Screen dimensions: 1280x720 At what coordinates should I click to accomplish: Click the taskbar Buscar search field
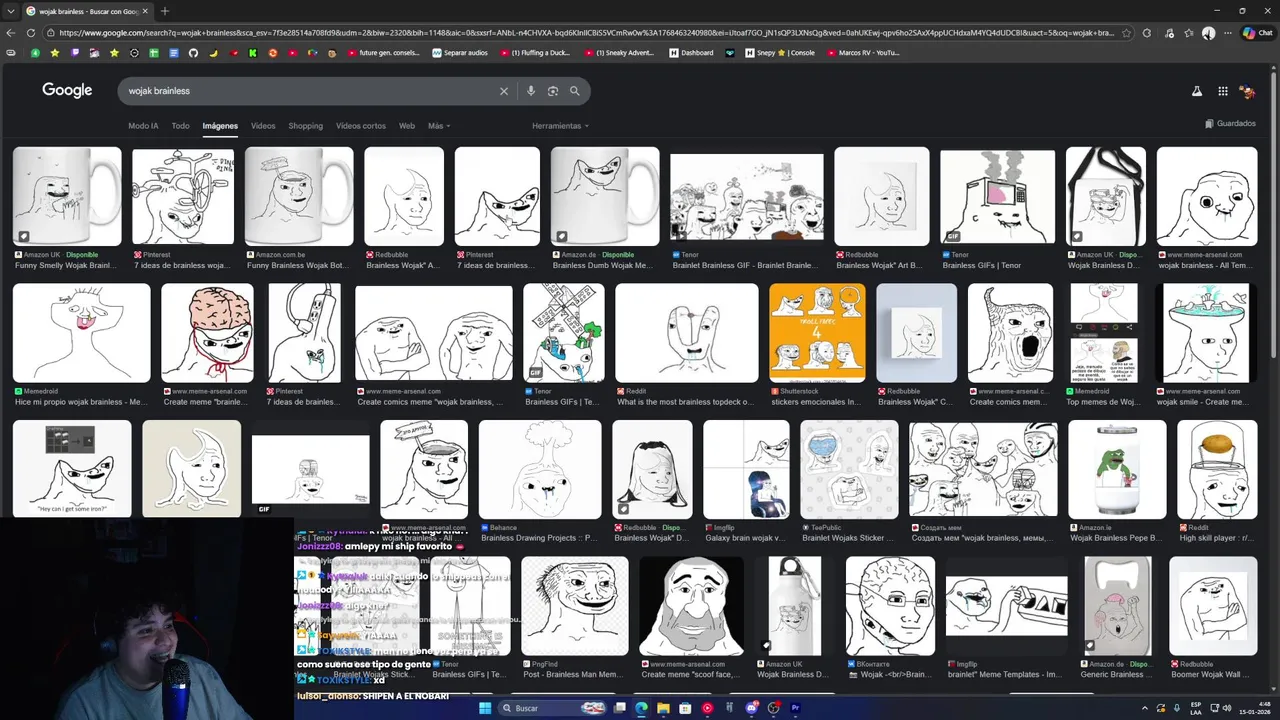[554, 708]
